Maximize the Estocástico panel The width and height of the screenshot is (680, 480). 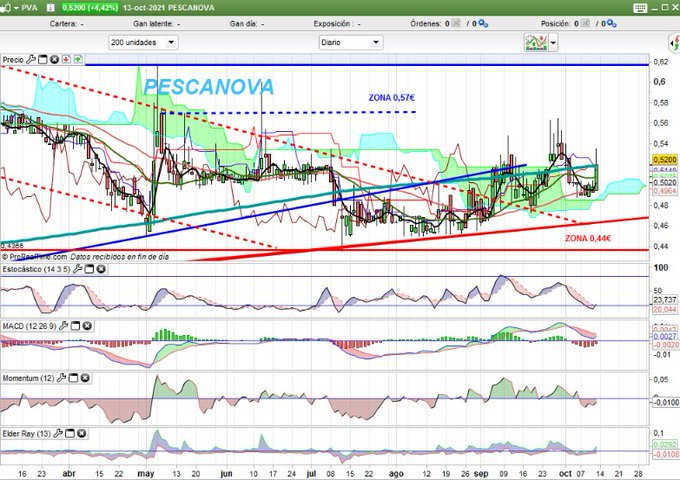pyautogui.click(x=89, y=269)
